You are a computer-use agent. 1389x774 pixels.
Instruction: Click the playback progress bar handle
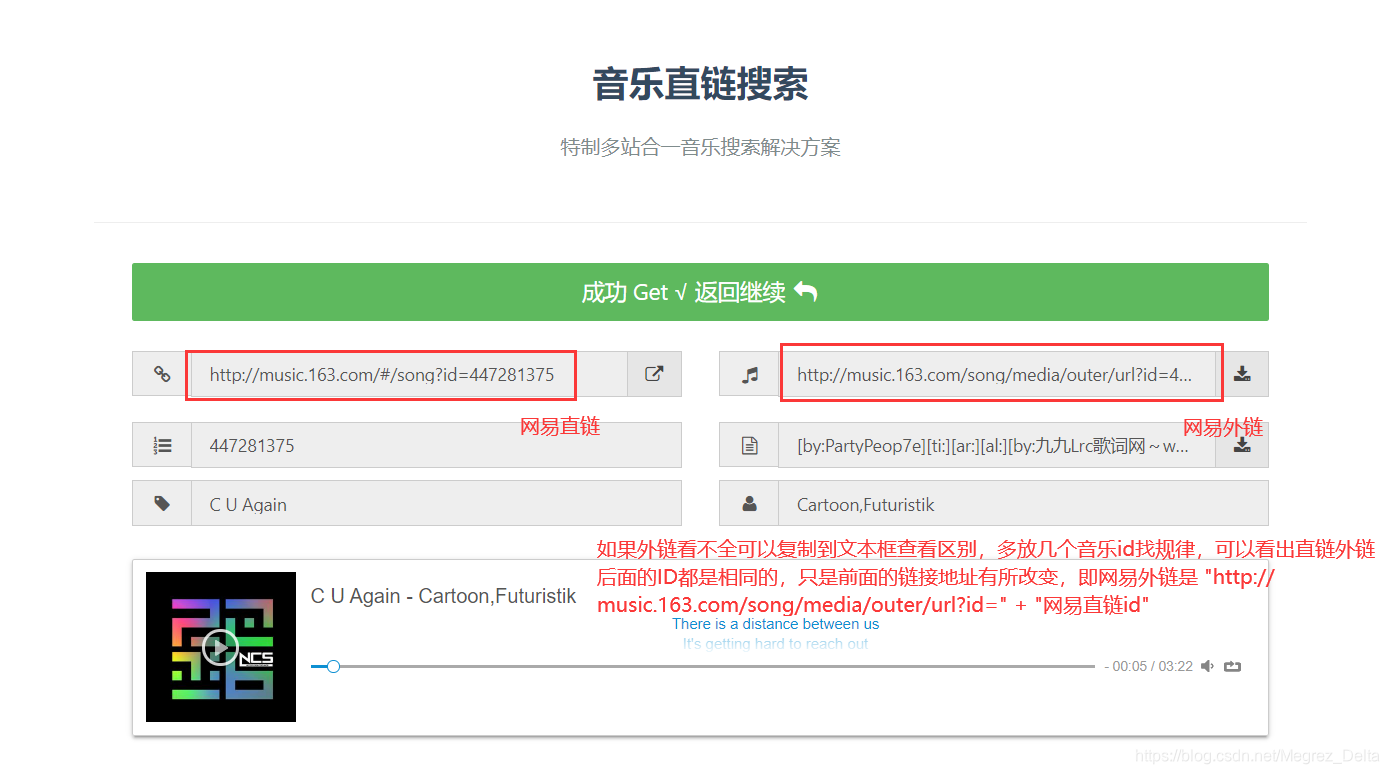point(334,666)
